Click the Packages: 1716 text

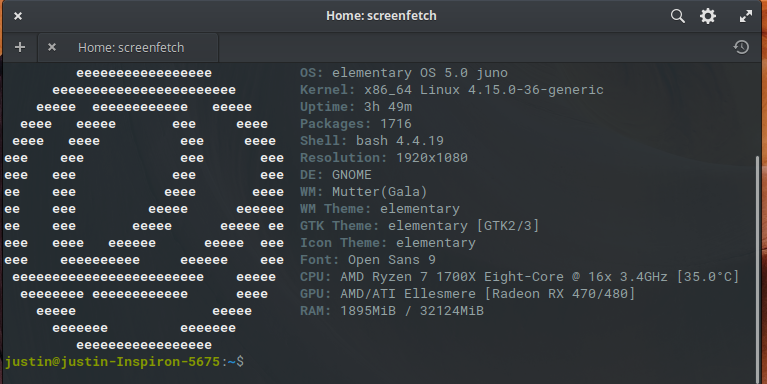click(356, 124)
